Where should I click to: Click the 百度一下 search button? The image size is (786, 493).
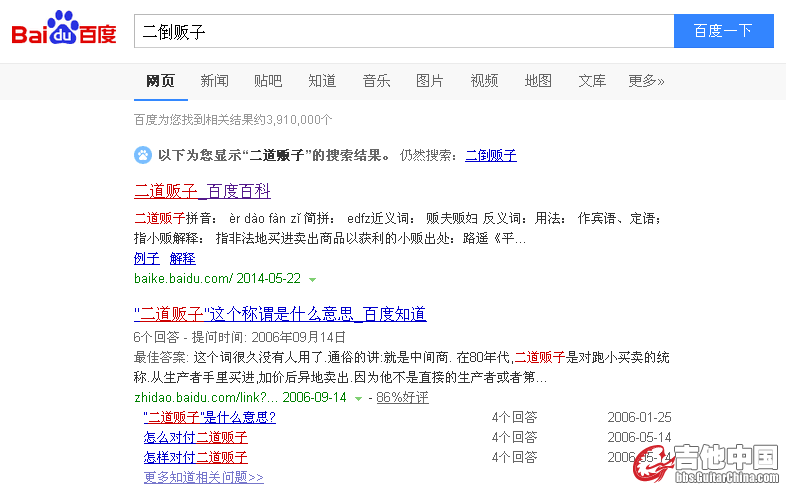pos(723,31)
